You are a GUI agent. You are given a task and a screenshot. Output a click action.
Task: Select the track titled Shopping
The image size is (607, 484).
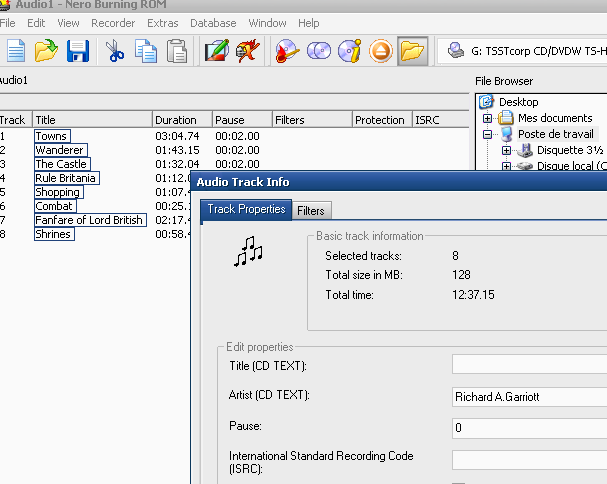pos(58,192)
